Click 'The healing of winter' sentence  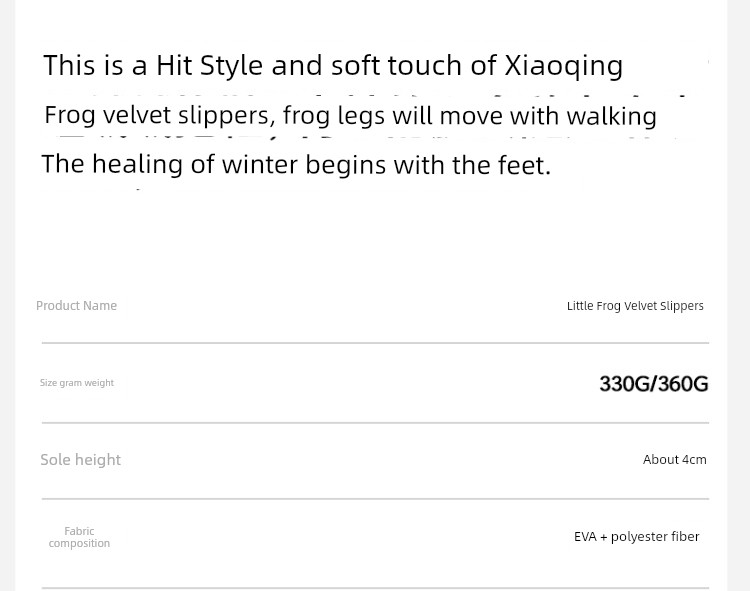click(297, 164)
